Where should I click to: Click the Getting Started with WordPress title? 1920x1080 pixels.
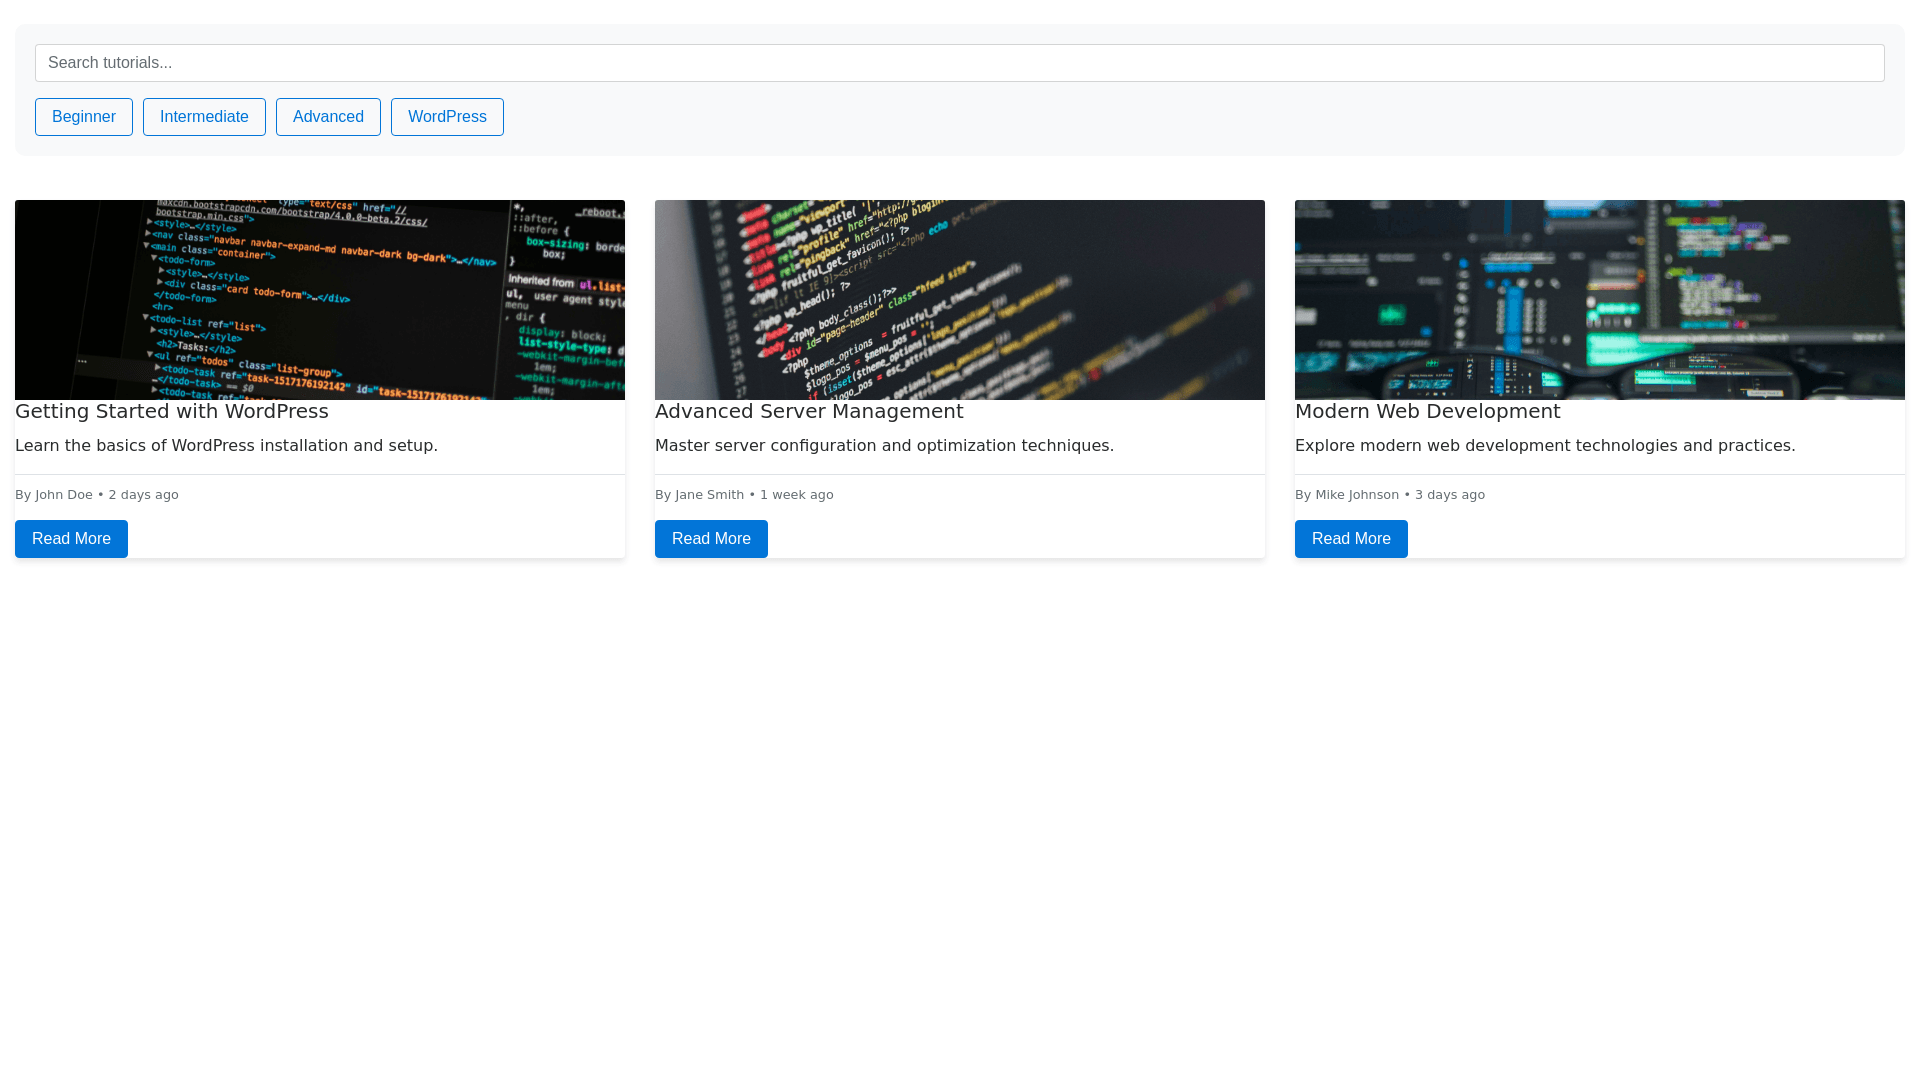coord(172,411)
